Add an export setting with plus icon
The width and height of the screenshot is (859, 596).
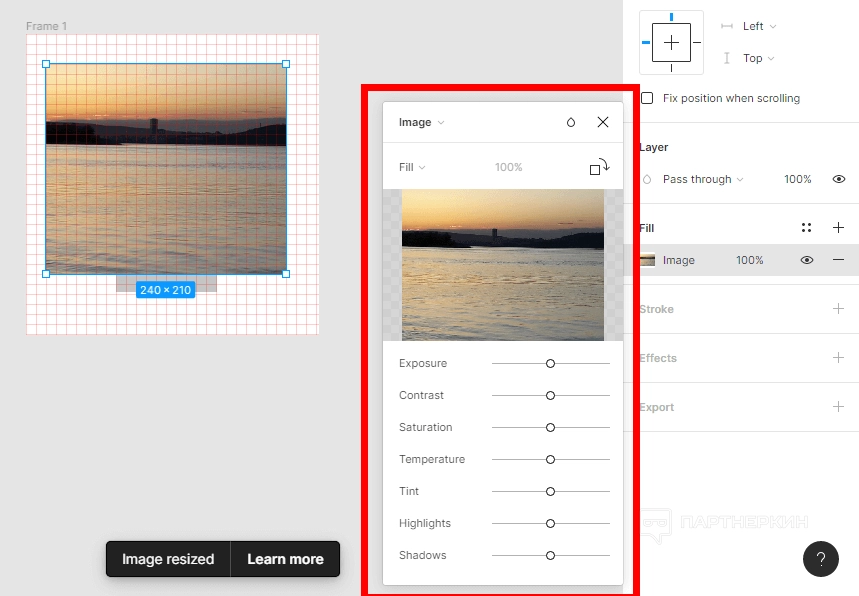838,406
